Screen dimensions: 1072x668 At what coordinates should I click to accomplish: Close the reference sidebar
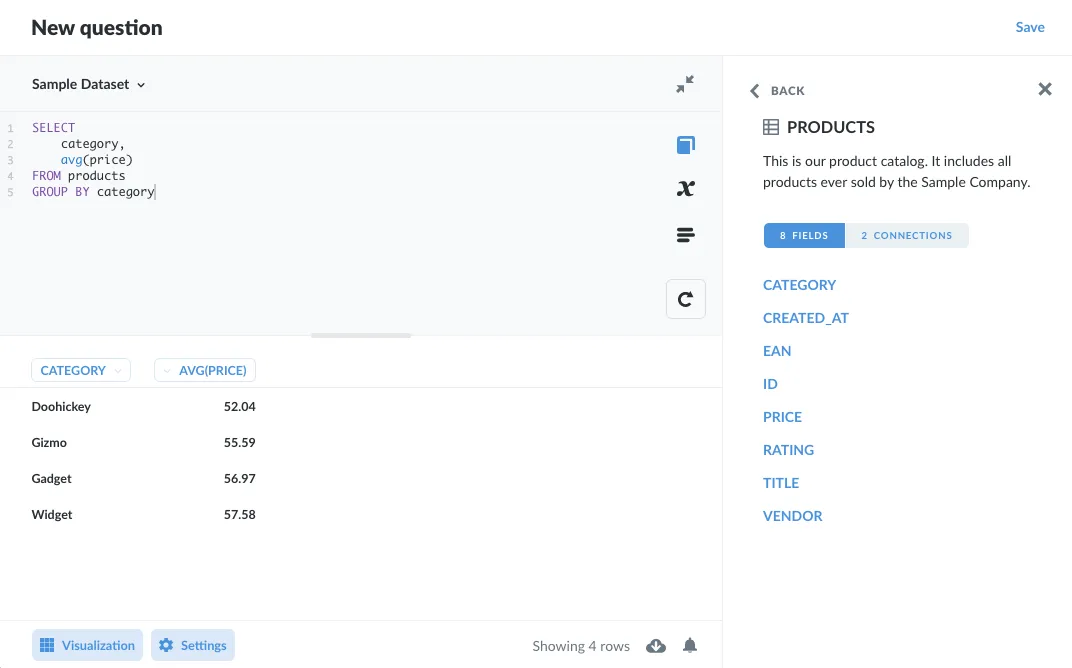point(1044,89)
